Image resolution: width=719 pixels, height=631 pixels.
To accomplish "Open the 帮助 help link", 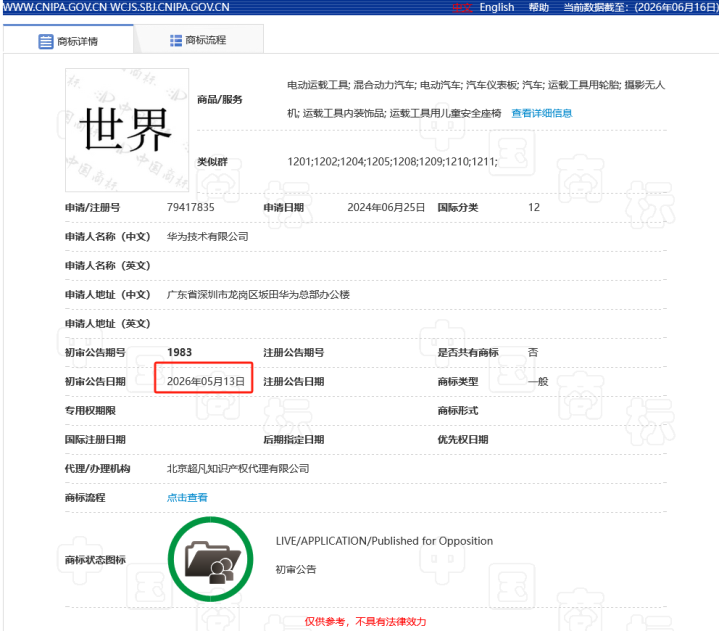I will 538,7.
